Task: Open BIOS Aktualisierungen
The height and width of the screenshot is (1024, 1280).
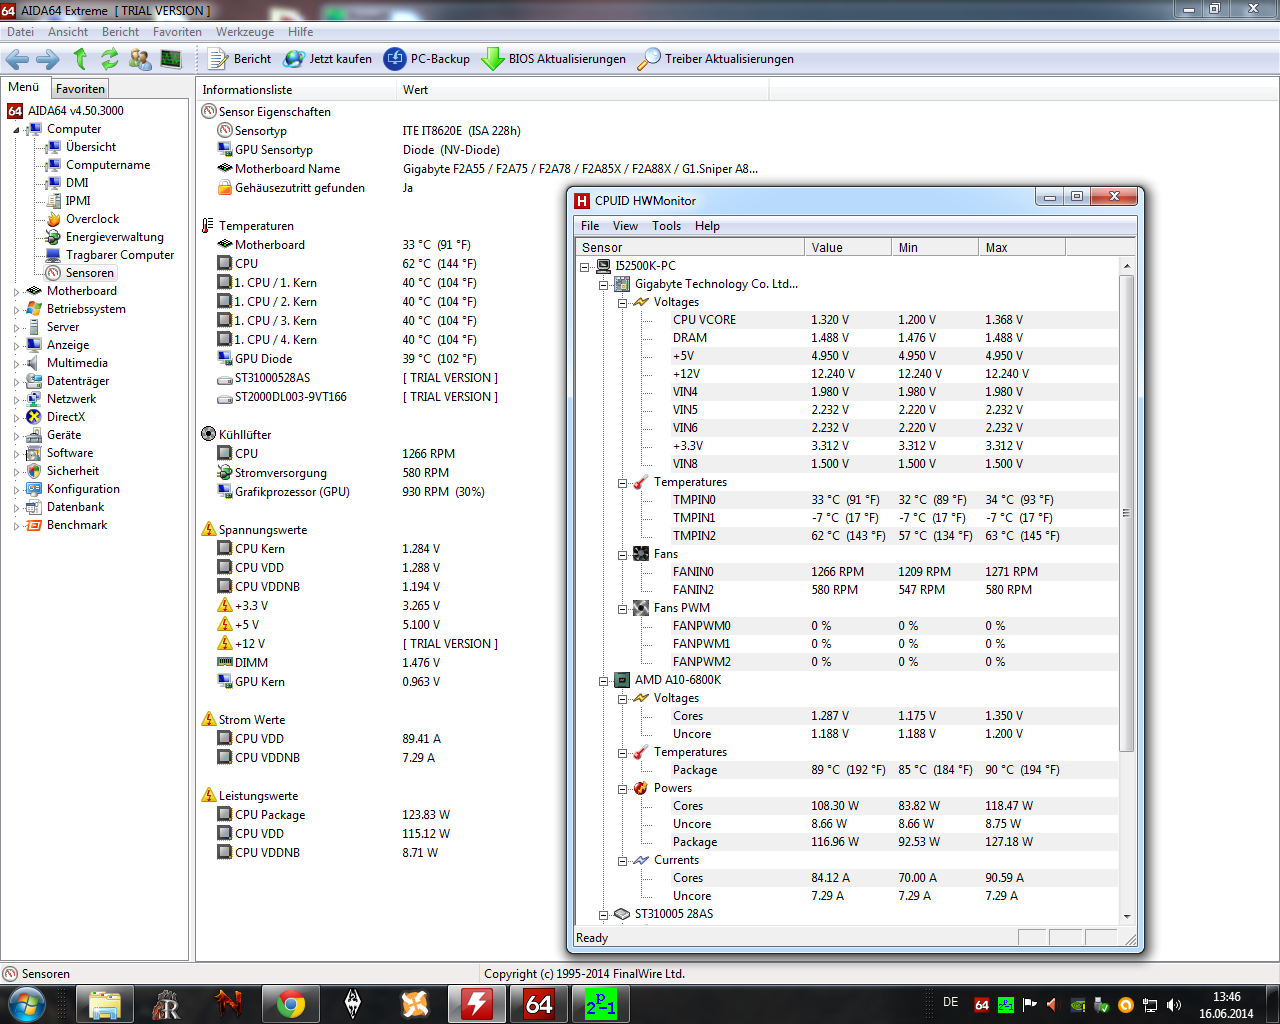Action: point(553,59)
